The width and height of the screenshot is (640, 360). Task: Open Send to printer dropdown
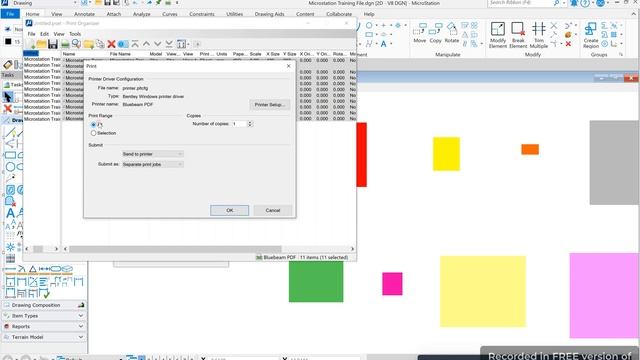click(x=152, y=154)
